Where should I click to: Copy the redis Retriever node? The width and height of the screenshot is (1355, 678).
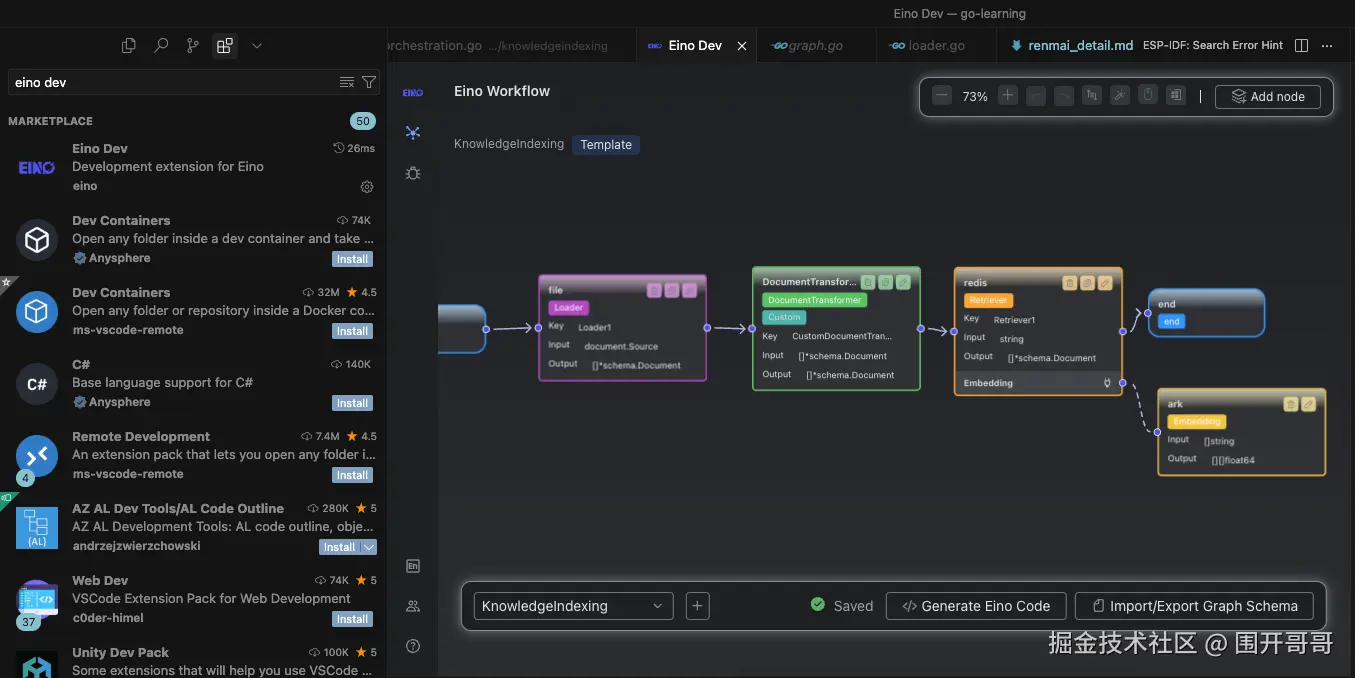(x=1087, y=283)
